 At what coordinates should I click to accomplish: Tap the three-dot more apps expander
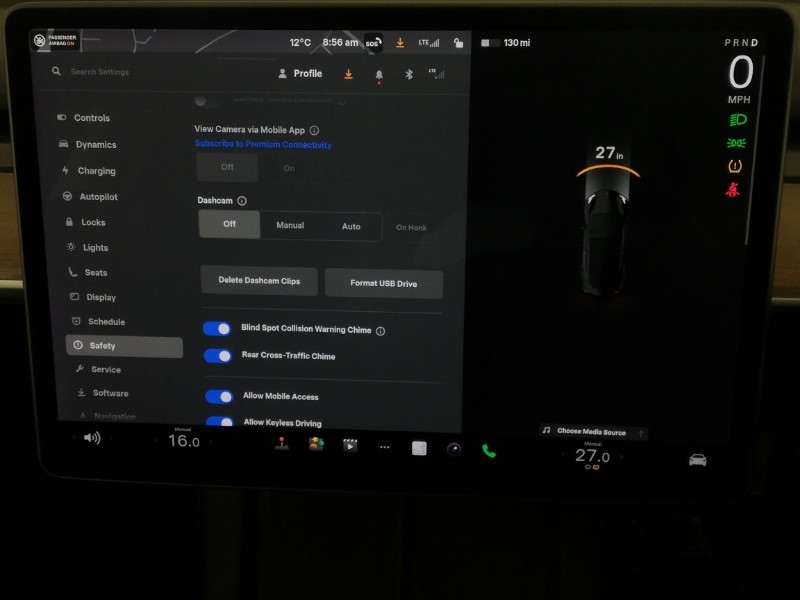pyautogui.click(x=384, y=447)
